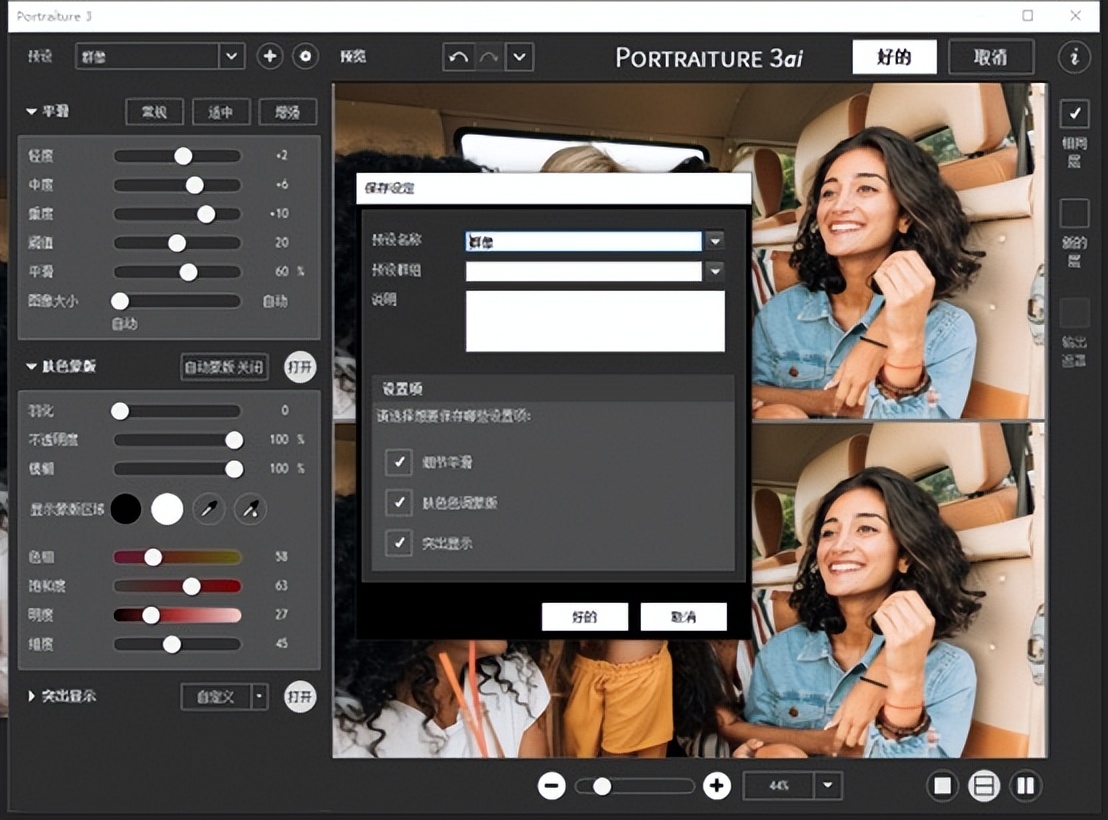Select the black mask display swatch
Viewport: 1108px width, 820px height.
126,509
